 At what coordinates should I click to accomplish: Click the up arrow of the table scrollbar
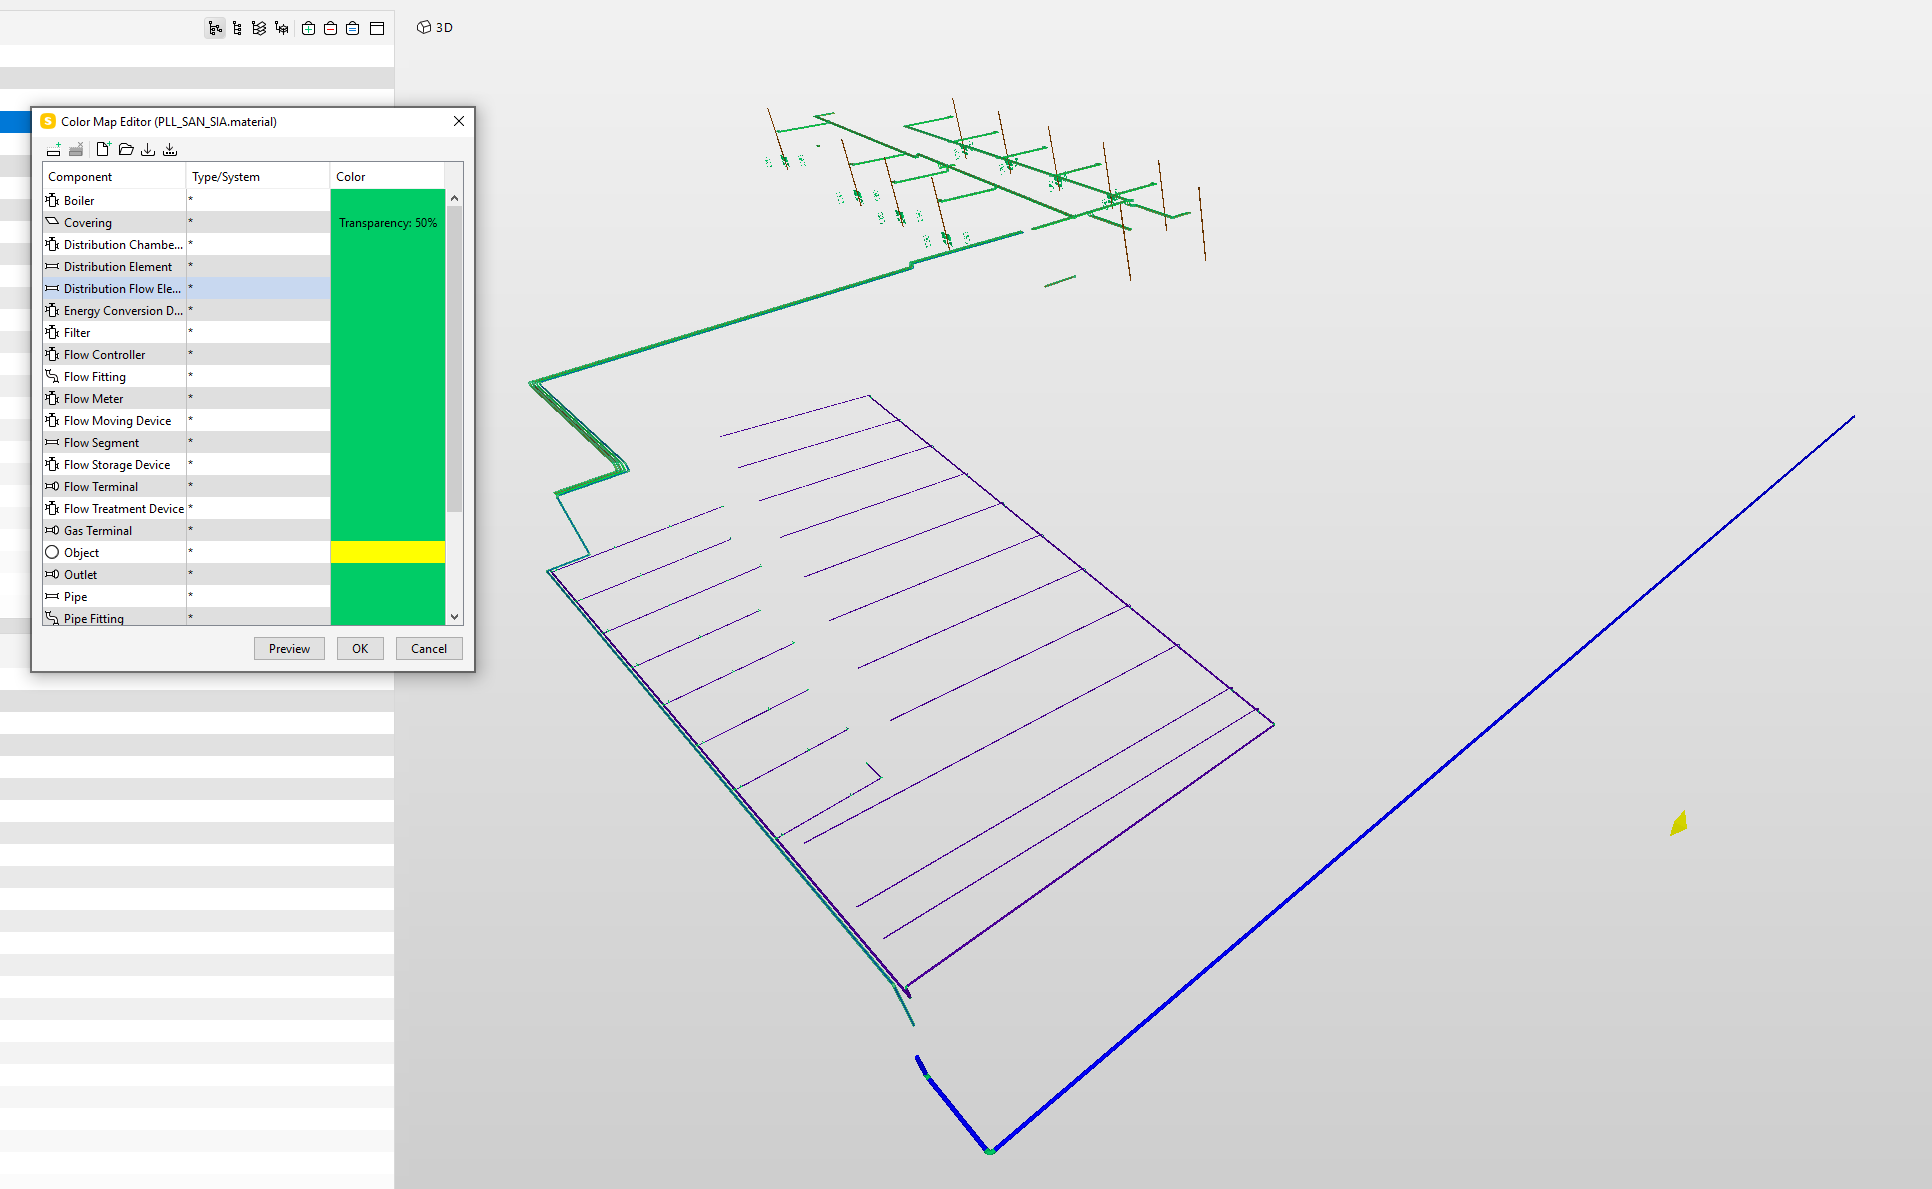pyautogui.click(x=455, y=198)
